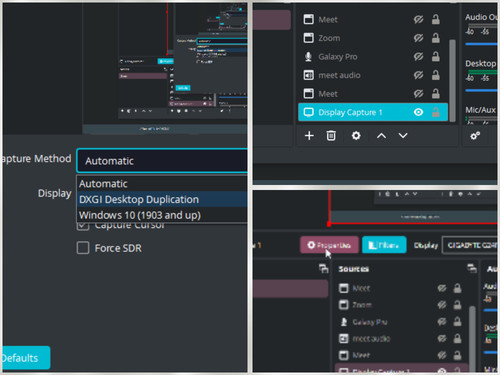Show meet audio via its eye icon, upper list
The height and width of the screenshot is (375, 500).
pyautogui.click(x=418, y=75)
